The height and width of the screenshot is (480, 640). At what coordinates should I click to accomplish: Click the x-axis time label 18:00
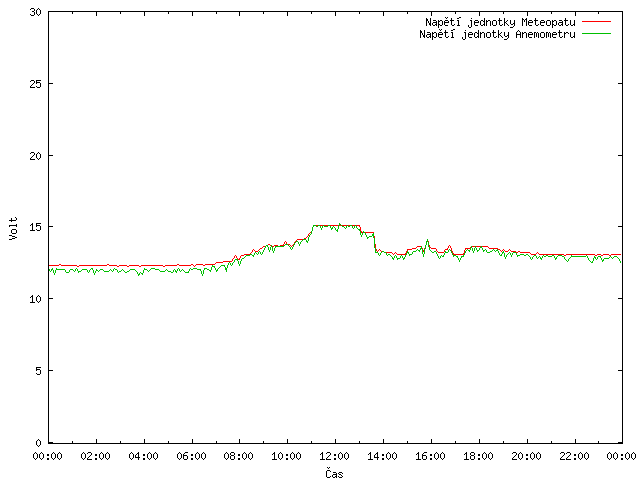478,456
